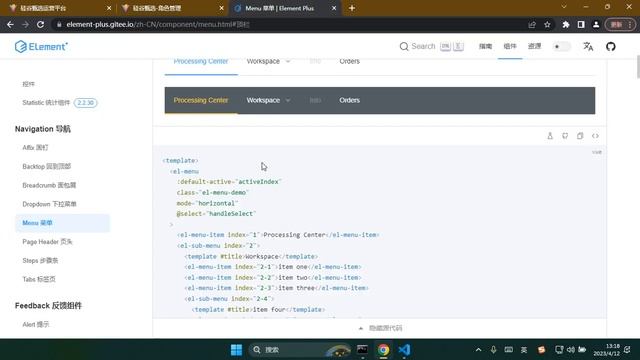Toggle the dark mode switch
Image resolution: width=640 pixels, height=360 pixels.
561,47
